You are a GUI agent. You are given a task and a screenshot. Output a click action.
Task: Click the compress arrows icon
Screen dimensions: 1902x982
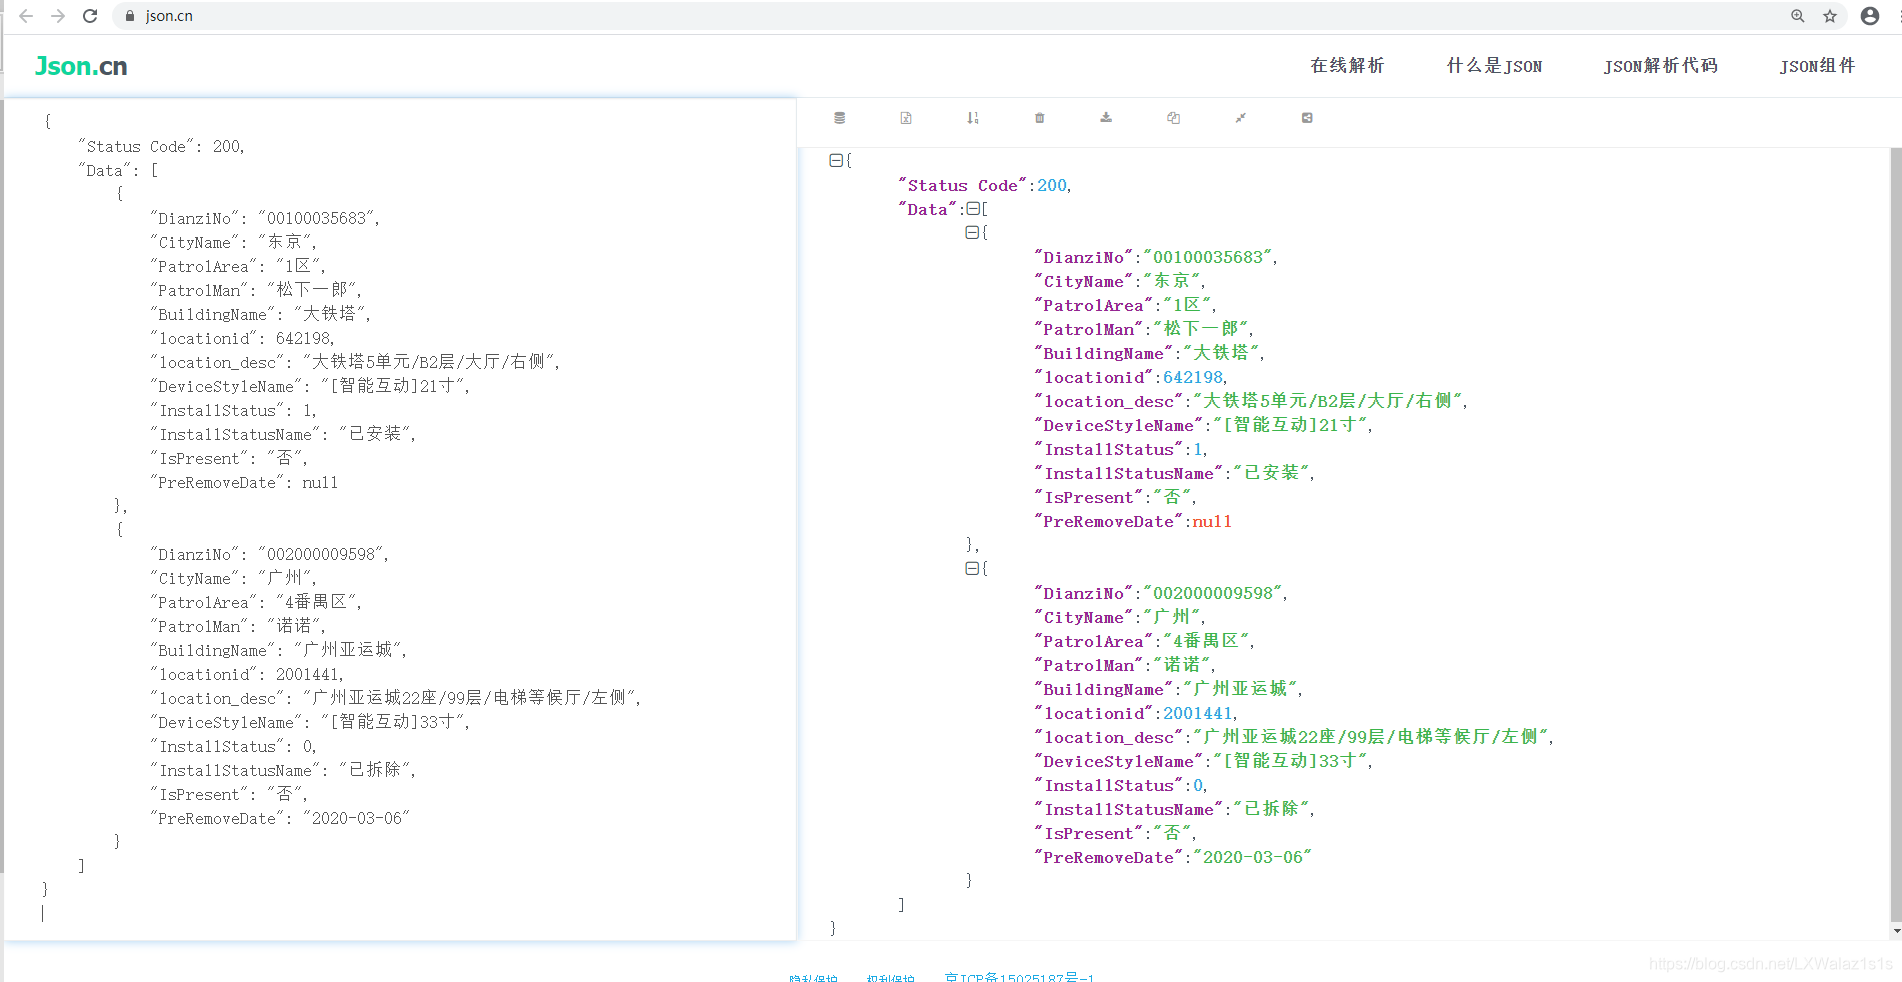click(x=1240, y=118)
